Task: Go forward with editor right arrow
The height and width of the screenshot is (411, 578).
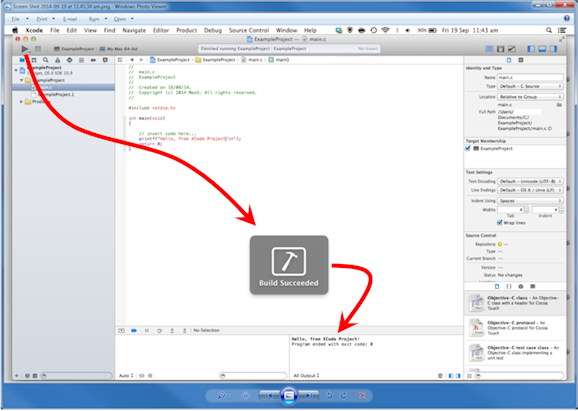Action: [141, 60]
